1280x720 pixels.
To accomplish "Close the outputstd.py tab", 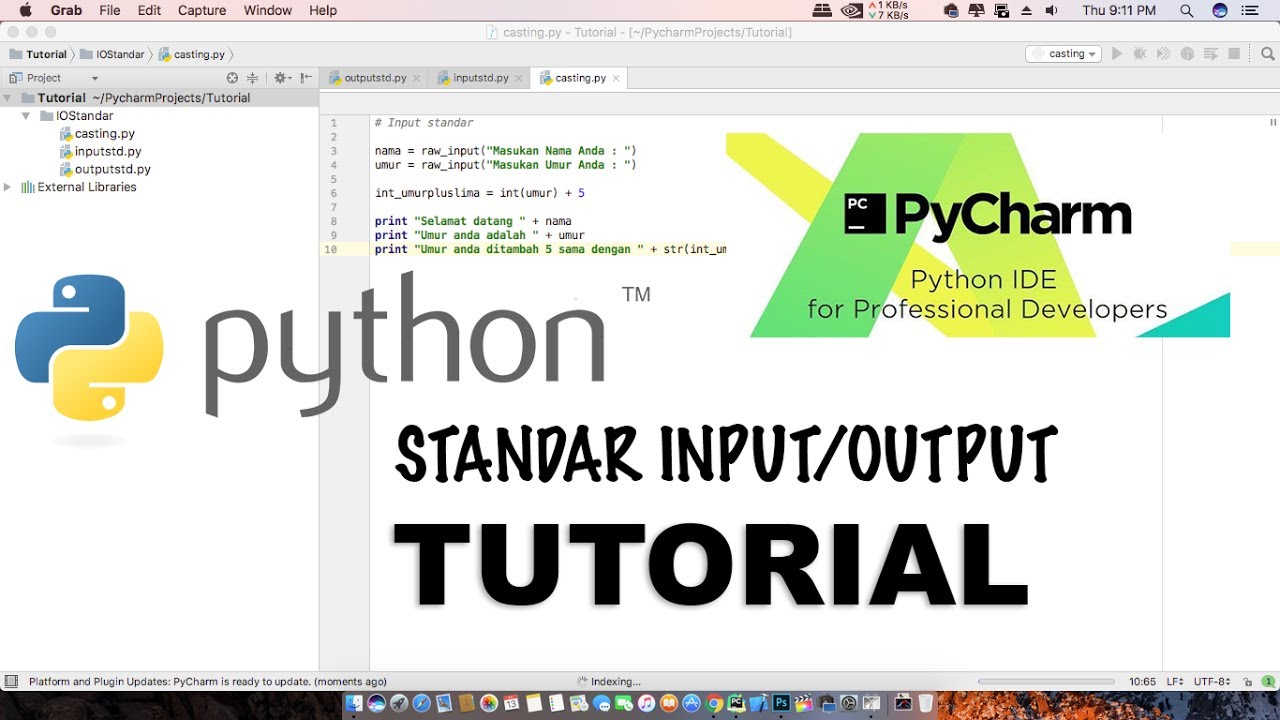I will [416, 78].
